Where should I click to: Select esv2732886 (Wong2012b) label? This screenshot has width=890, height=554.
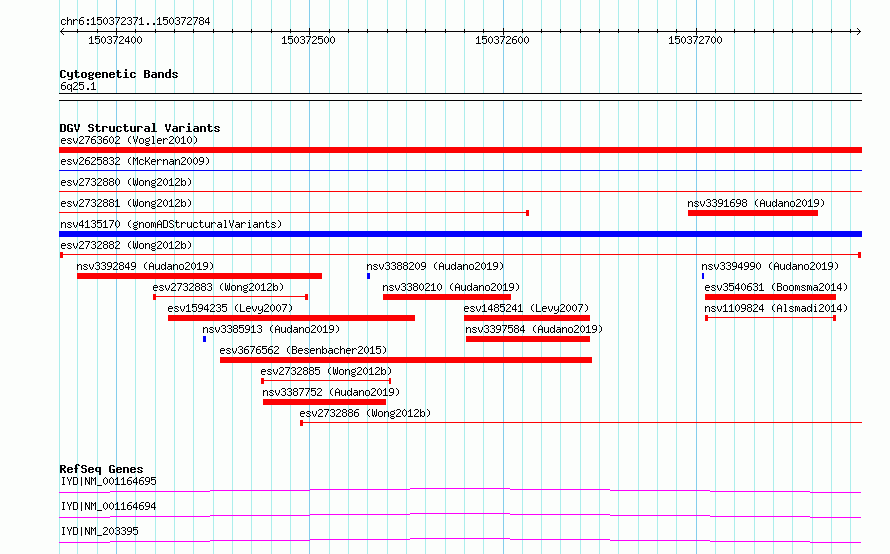click(x=365, y=413)
